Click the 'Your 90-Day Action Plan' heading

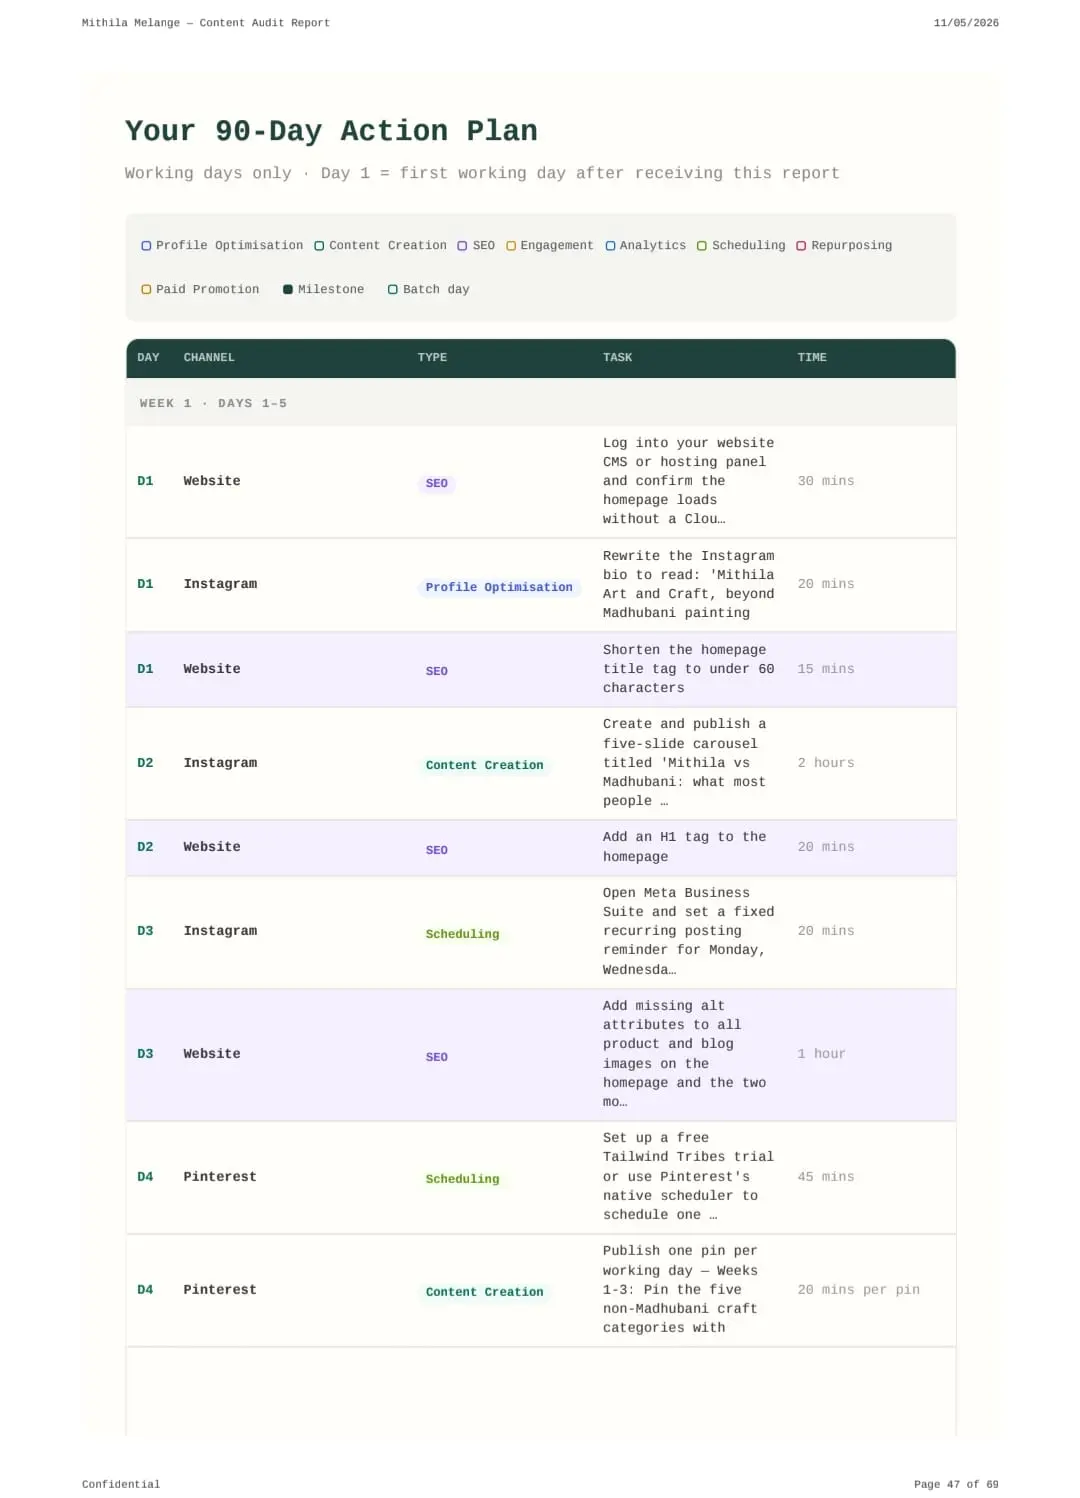[x=331, y=131]
